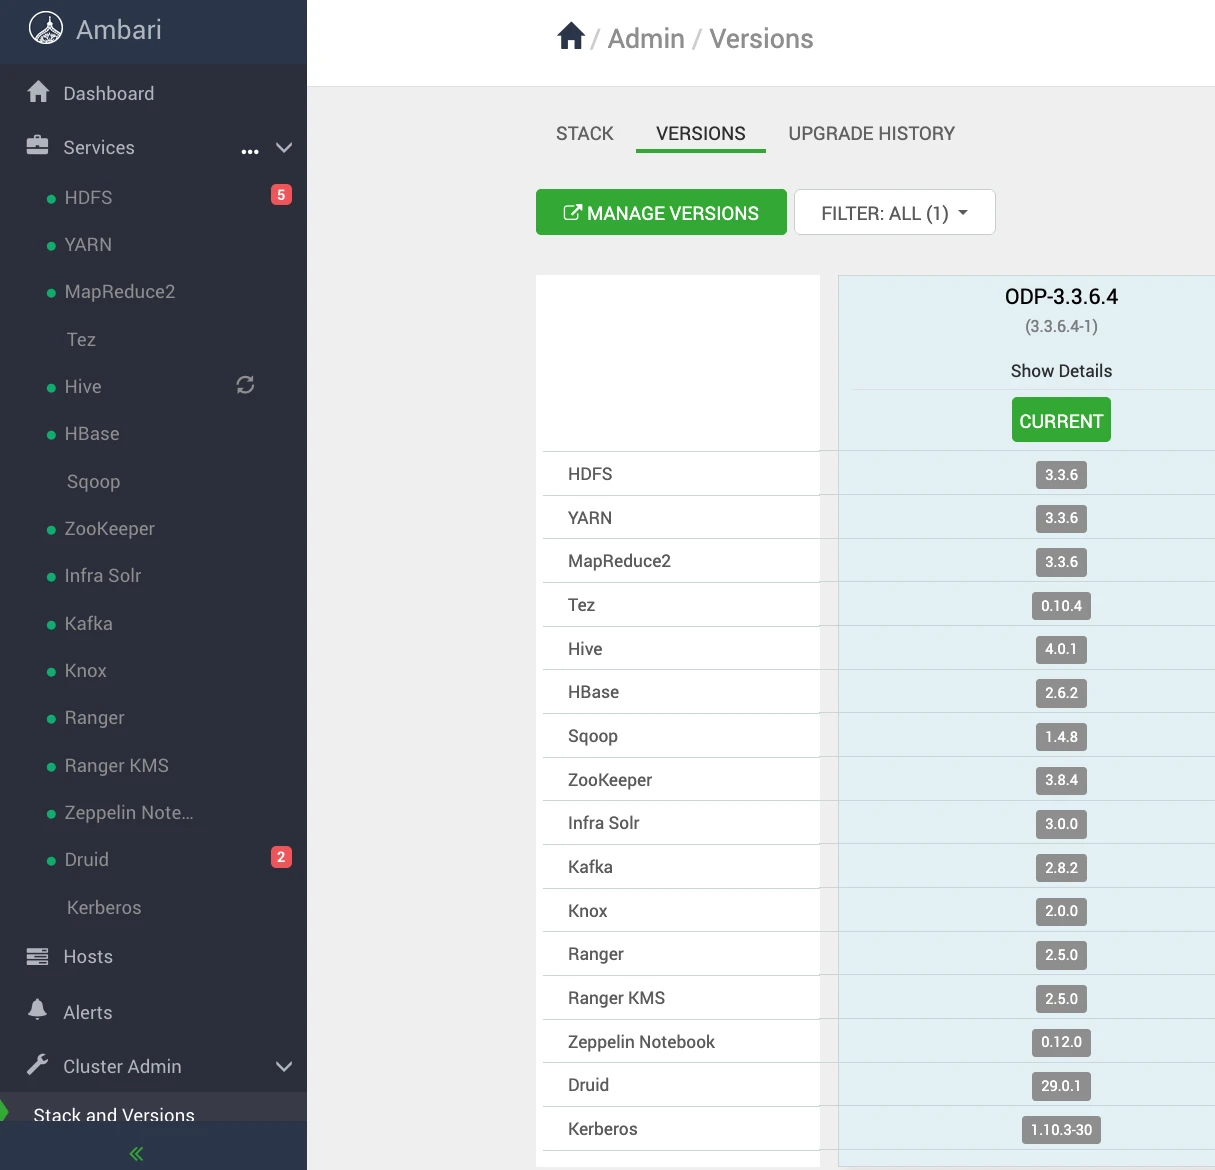Click the Alerts bell icon
This screenshot has width=1215, height=1170.
tap(37, 1010)
